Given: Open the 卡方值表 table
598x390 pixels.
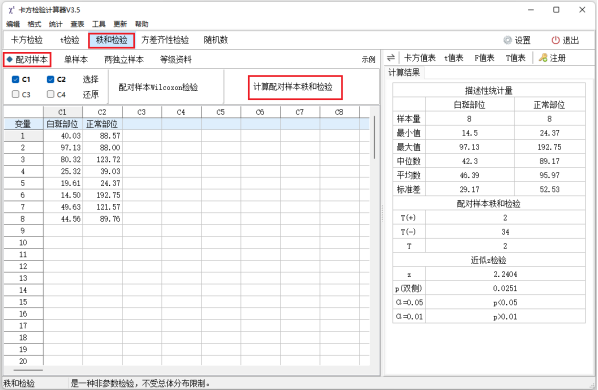Looking at the screenshot, I should tap(420, 58).
